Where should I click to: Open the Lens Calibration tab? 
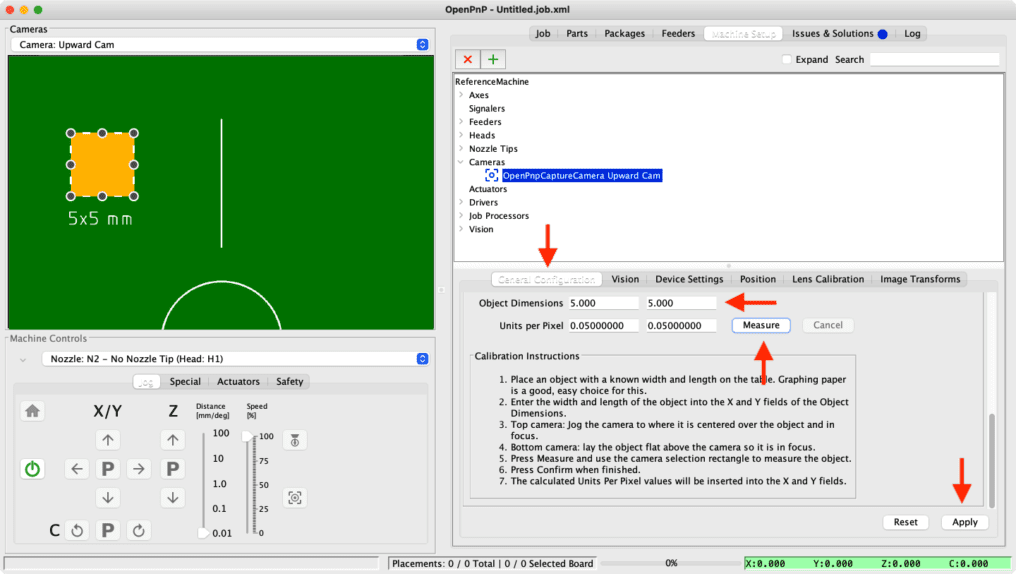tap(827, 279)
